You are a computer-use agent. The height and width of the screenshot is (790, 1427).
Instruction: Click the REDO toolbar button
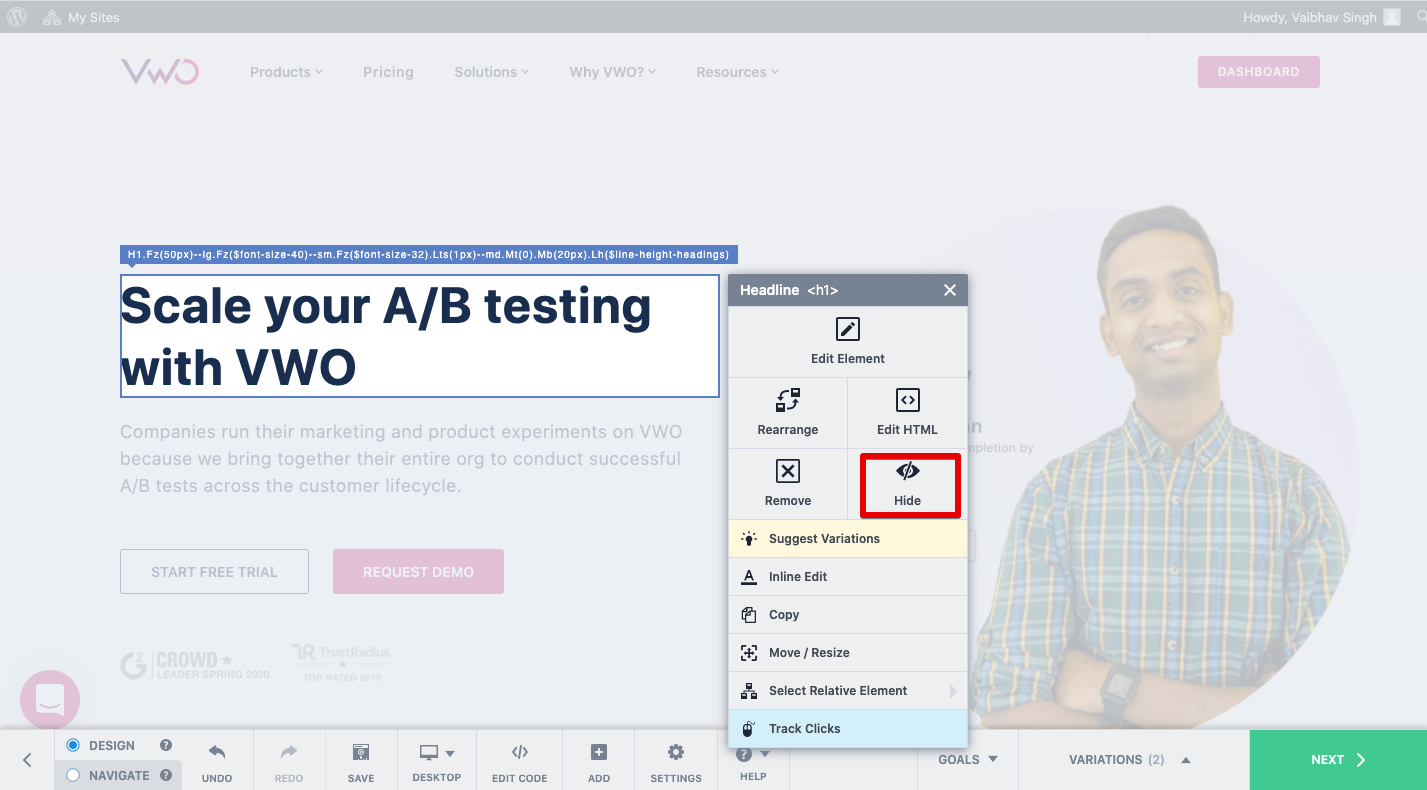(289, 761)
